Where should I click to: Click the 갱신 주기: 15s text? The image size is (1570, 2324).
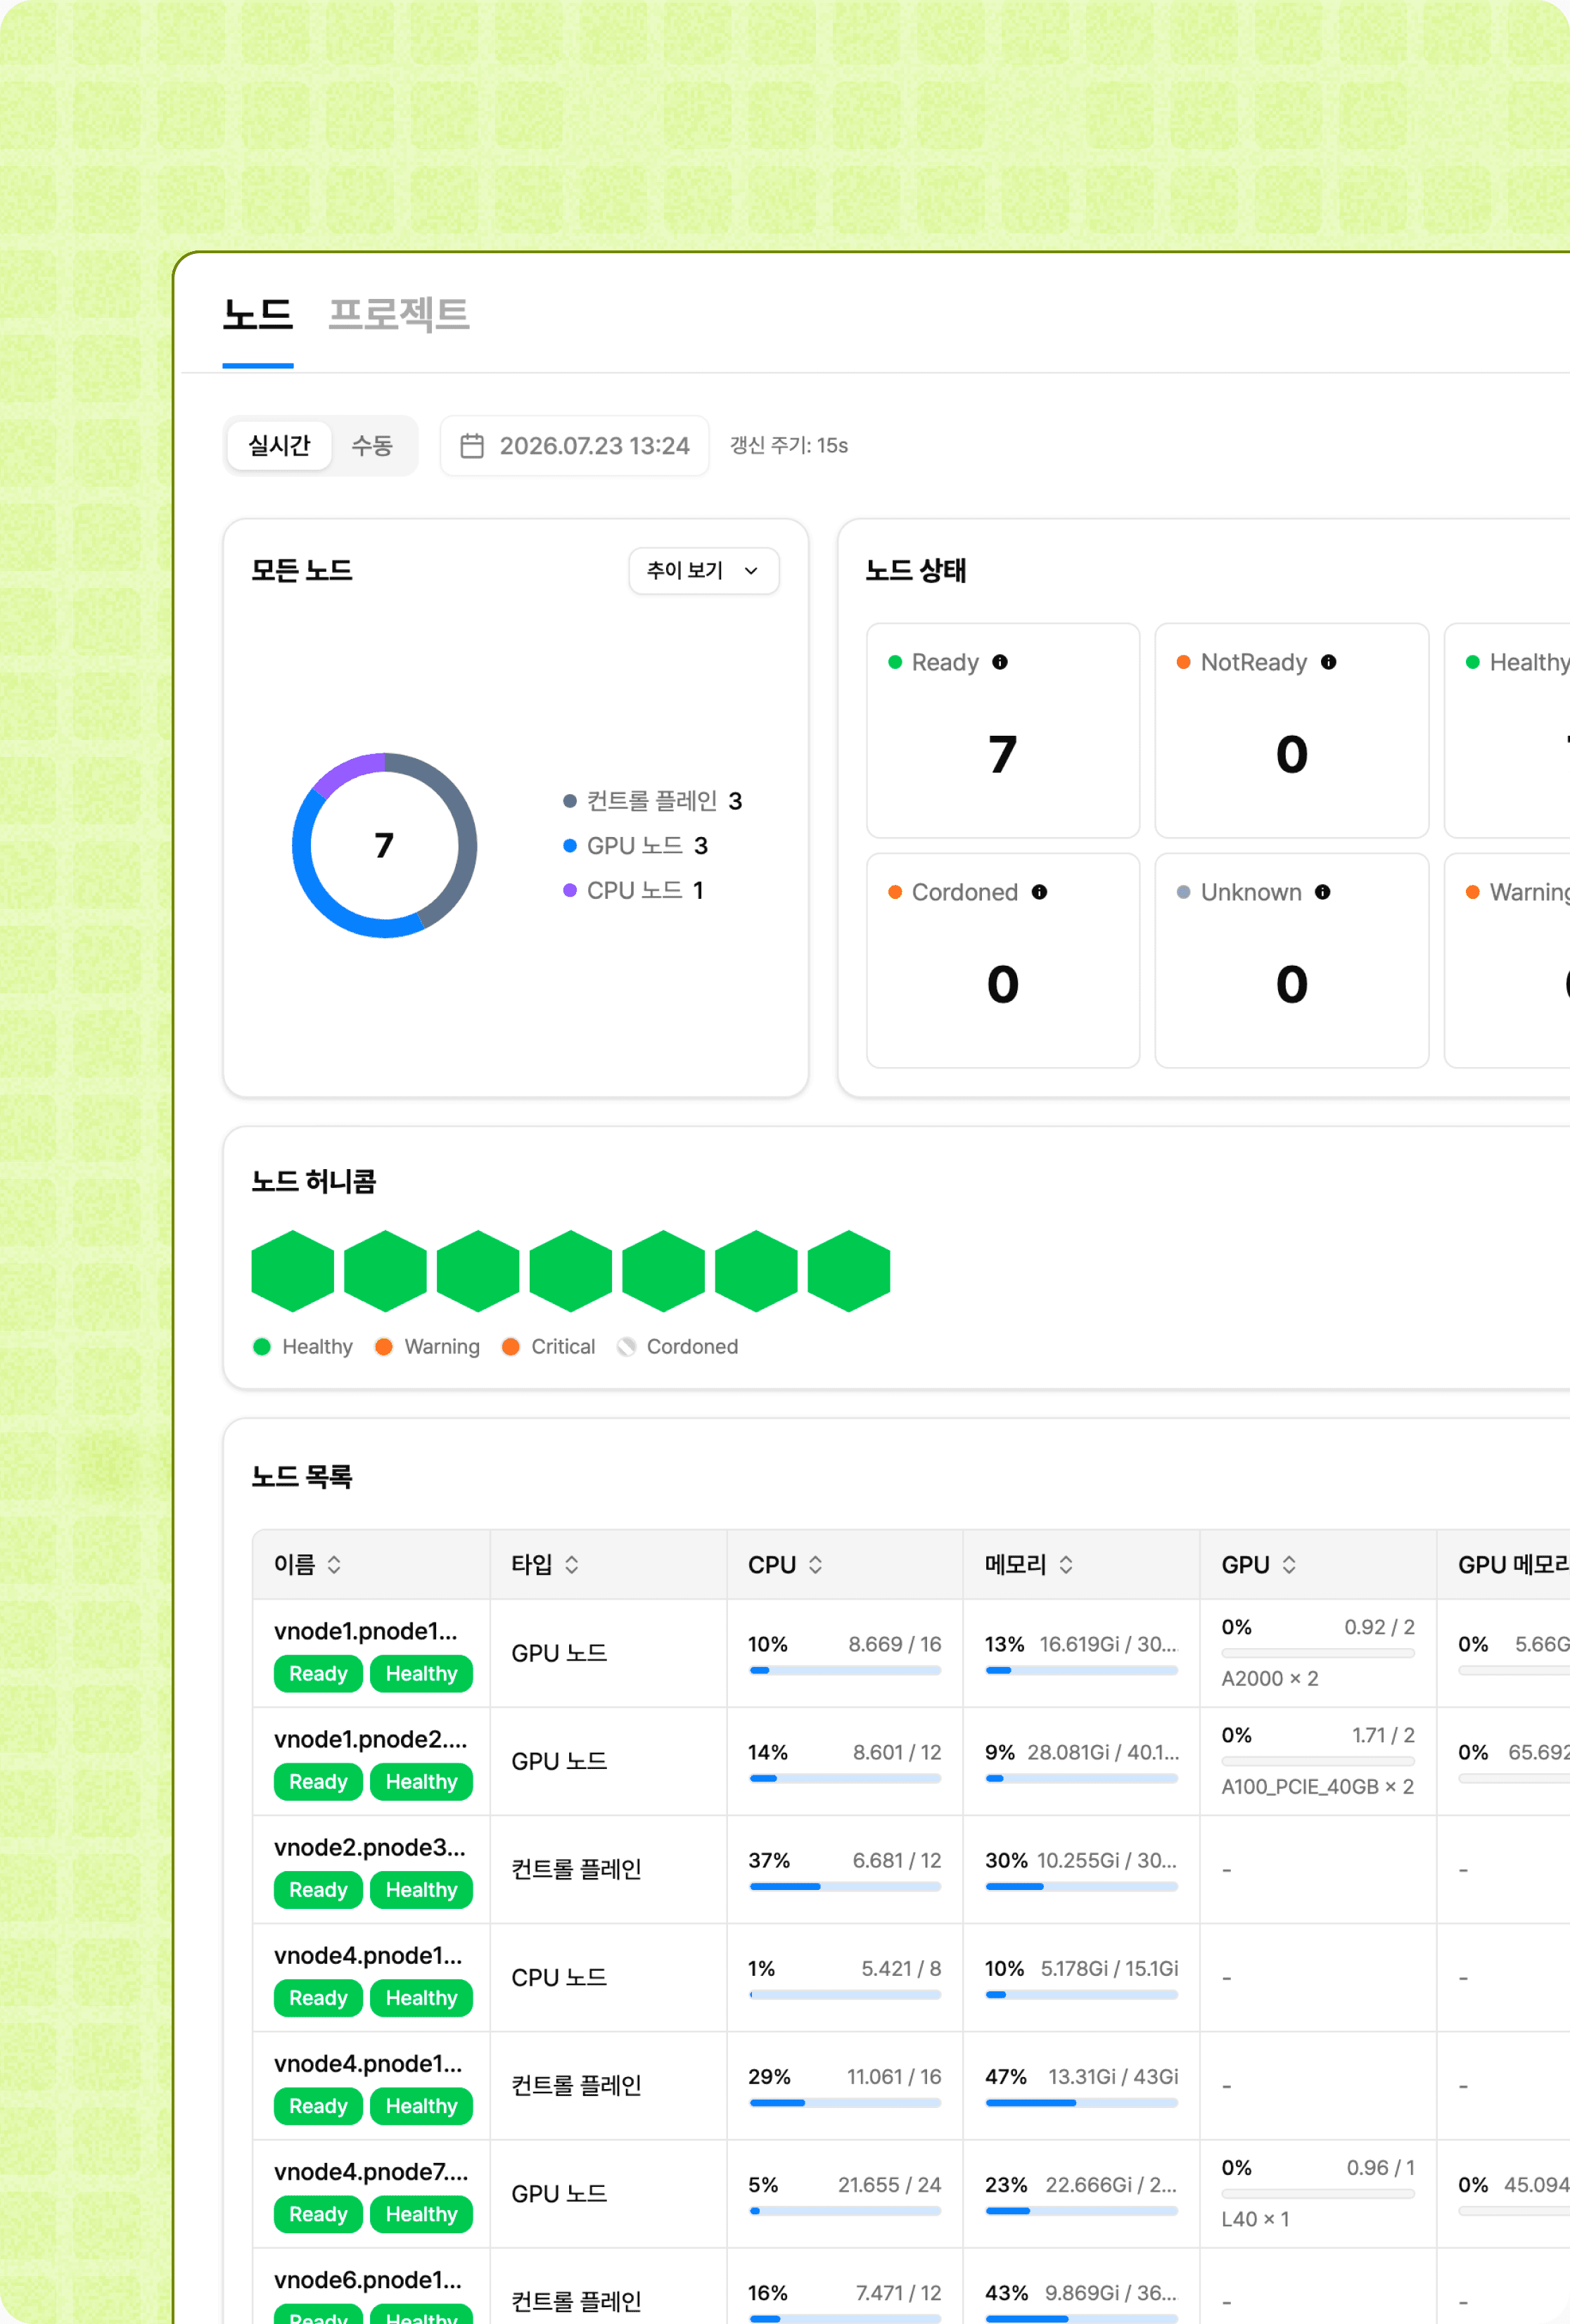click(x=789, y=445)
